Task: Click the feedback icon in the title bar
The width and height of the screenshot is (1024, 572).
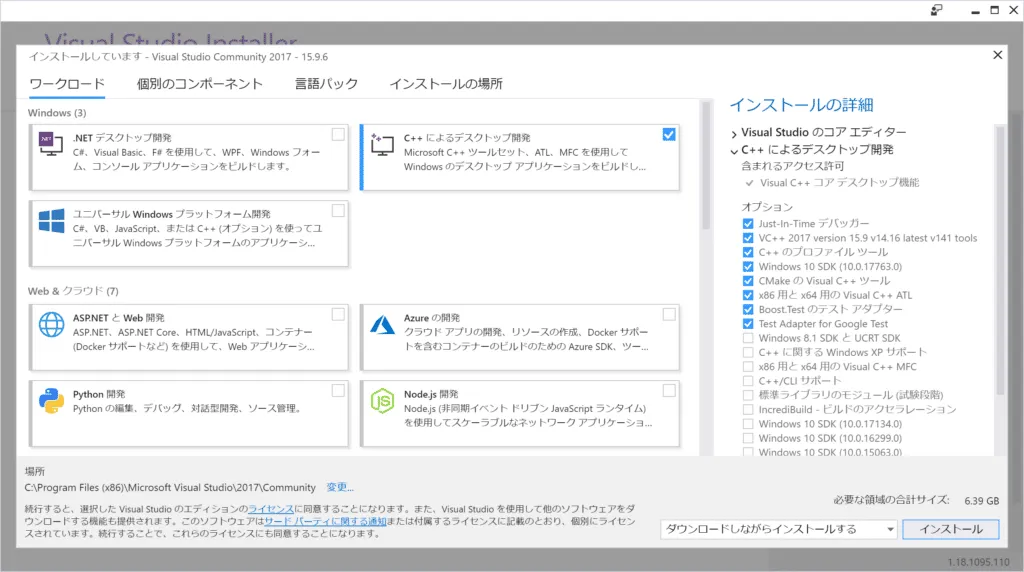Action: (x=936, y=10)
